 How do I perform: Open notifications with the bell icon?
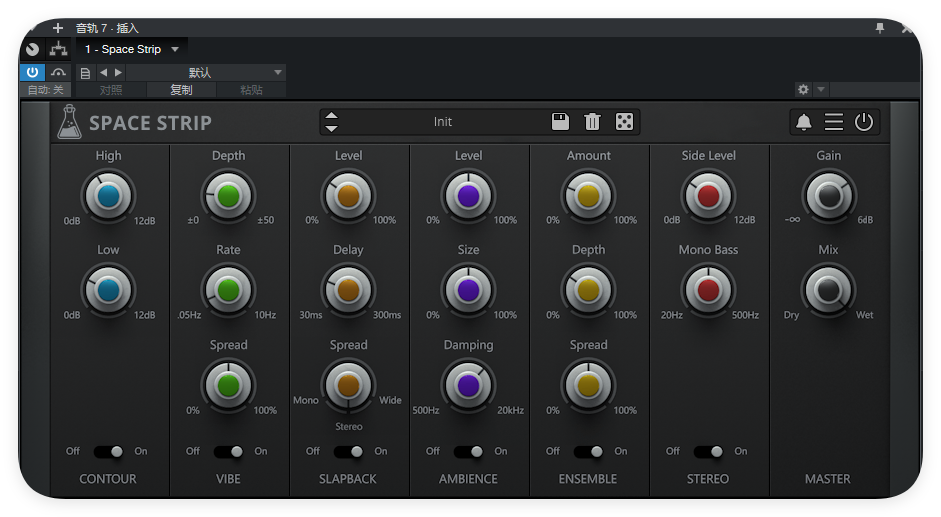click(x=804, y=122)
